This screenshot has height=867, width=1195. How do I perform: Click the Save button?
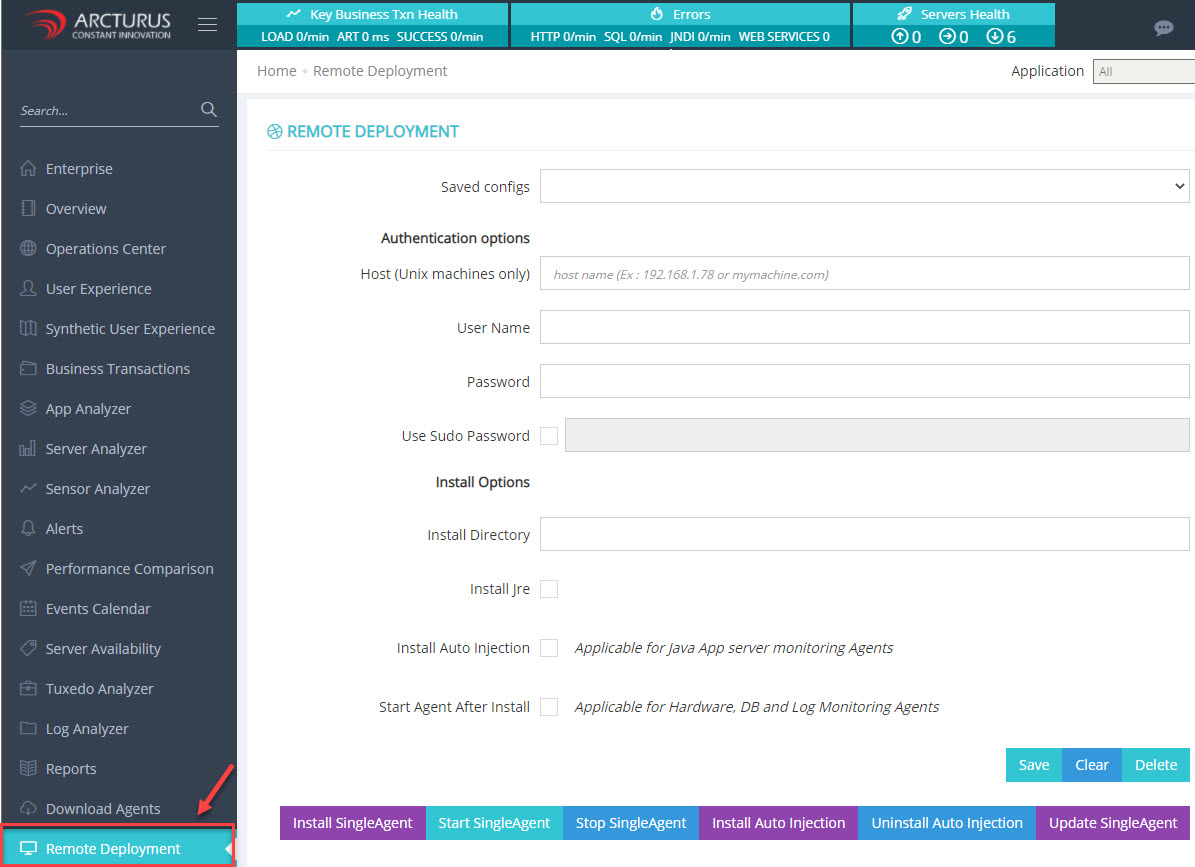point(1033,765)
